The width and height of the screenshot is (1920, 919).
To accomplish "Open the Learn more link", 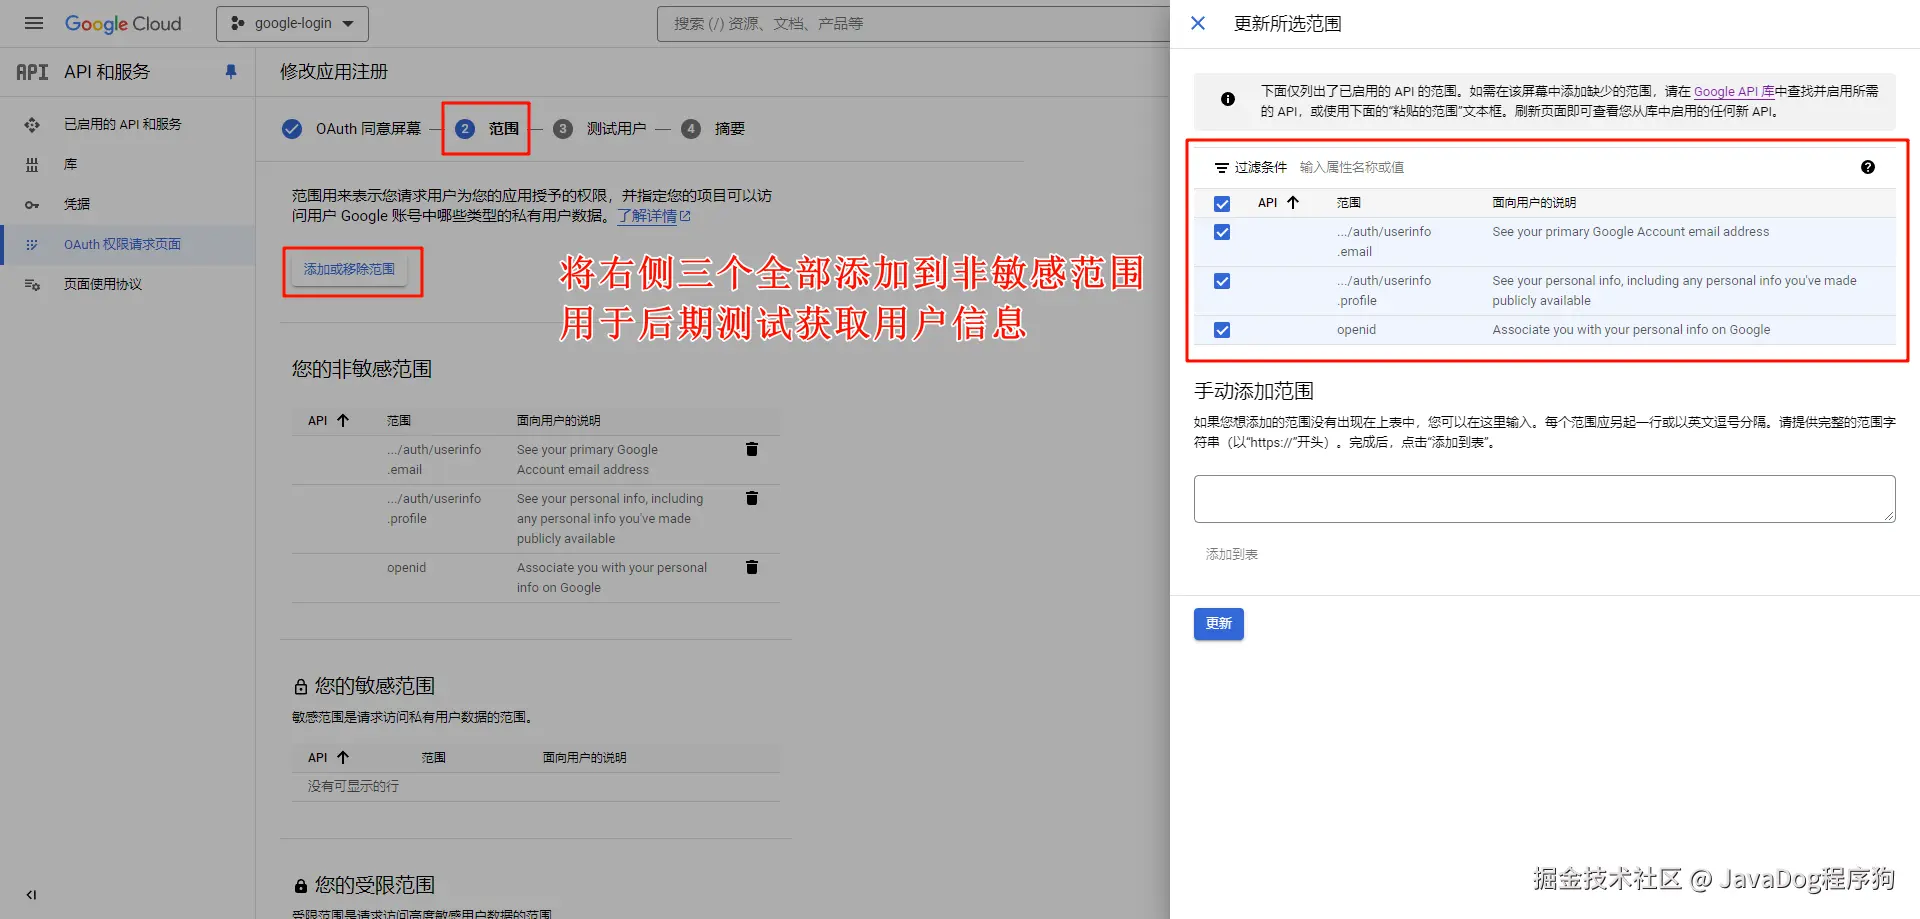I will (x=654, y=216).
